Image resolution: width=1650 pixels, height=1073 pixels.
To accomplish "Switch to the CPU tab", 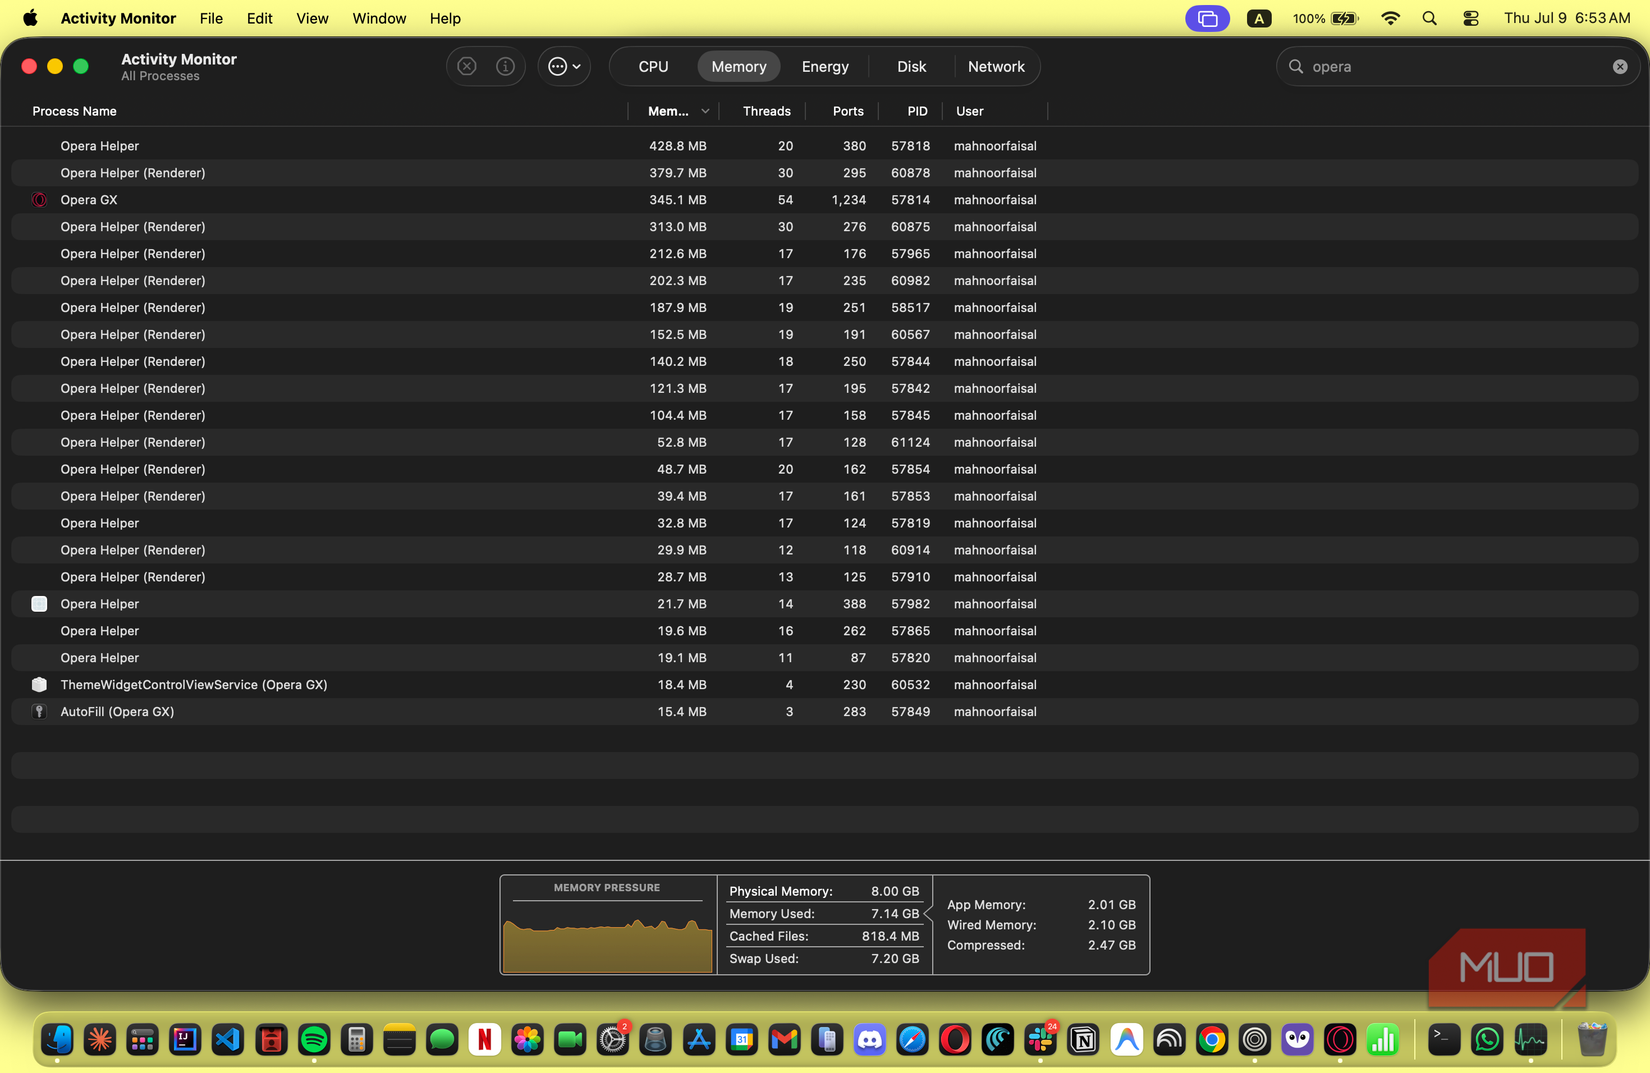I will (653, 66).
